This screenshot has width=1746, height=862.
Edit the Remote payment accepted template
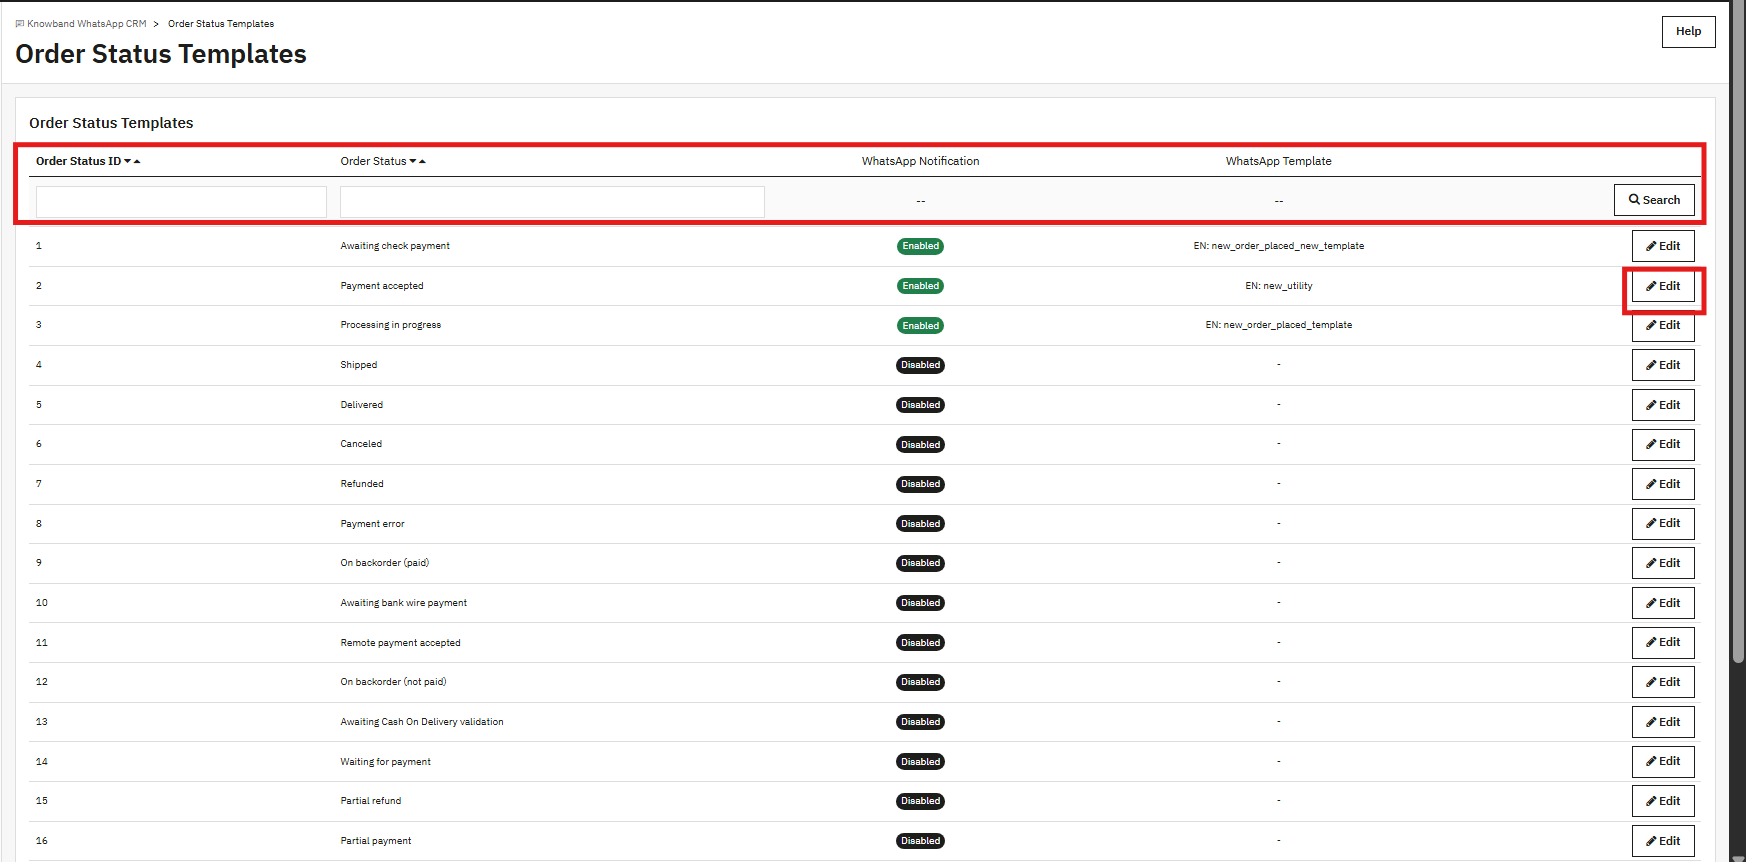(1663, 642)
